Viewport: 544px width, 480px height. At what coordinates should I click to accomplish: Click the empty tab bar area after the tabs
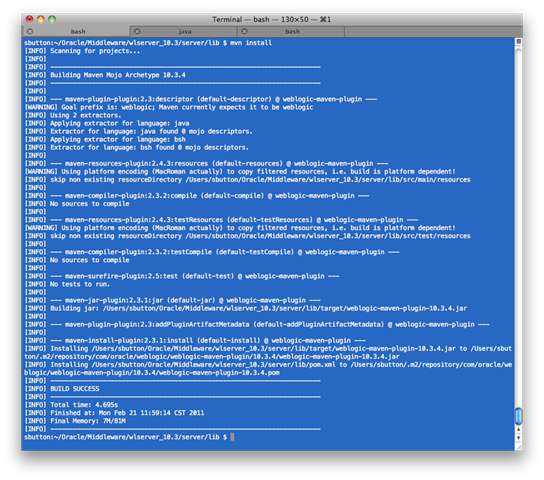[433, 32]
